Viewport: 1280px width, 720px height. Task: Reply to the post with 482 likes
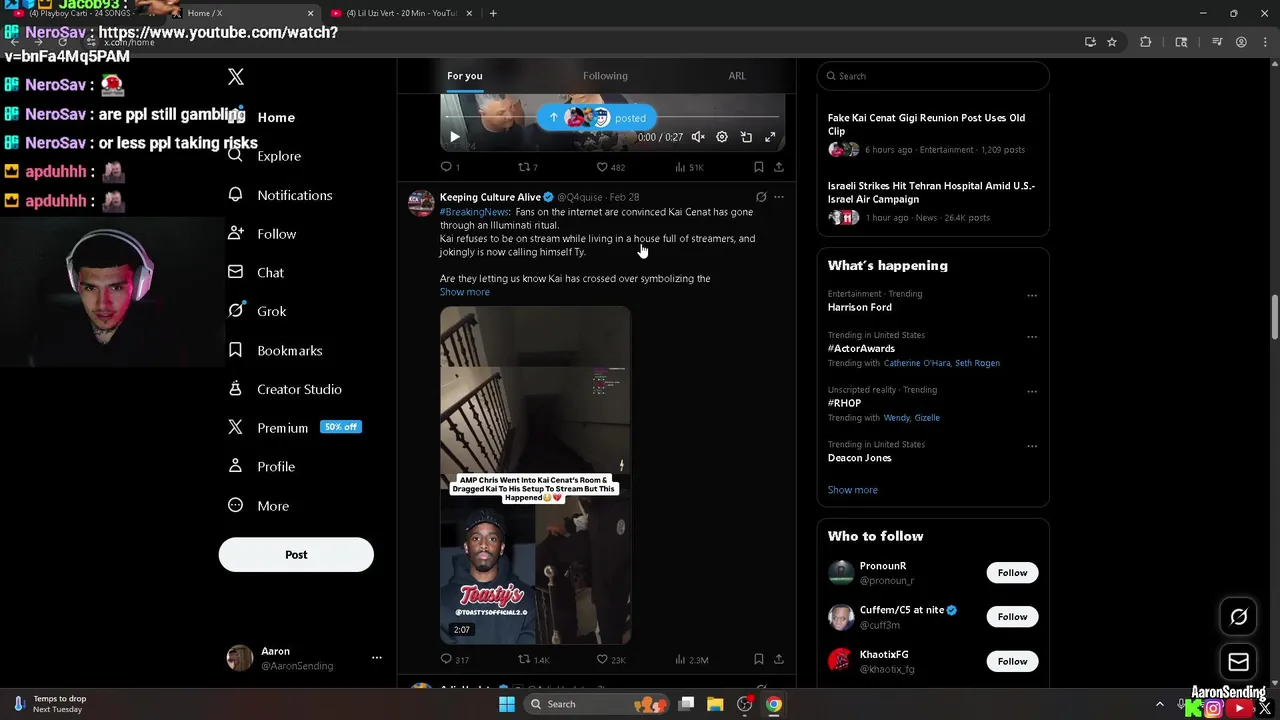coord(450,167)
